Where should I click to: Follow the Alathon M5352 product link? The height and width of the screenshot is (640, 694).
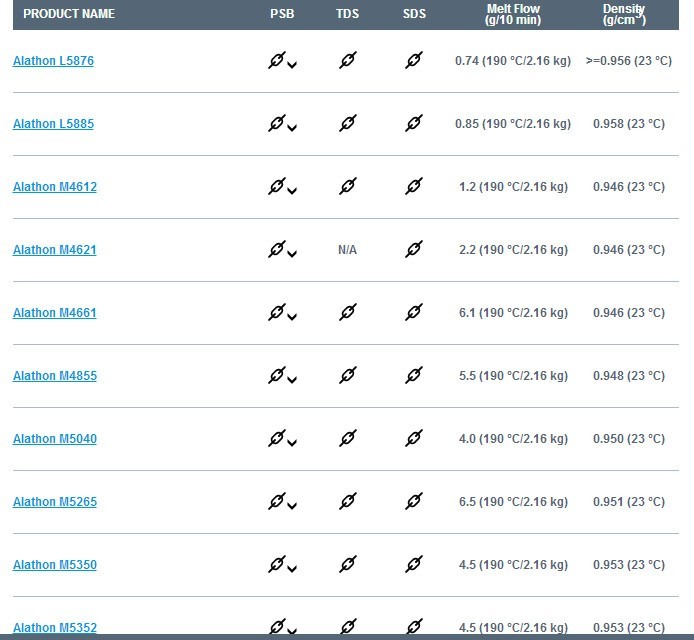(54, 627)
